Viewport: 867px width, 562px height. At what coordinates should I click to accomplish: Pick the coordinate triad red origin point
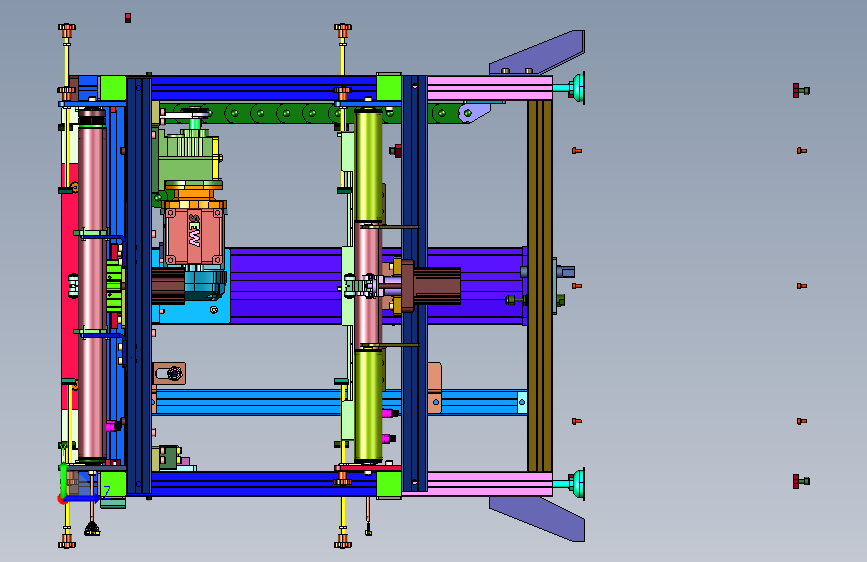click(x=61, y=499)
